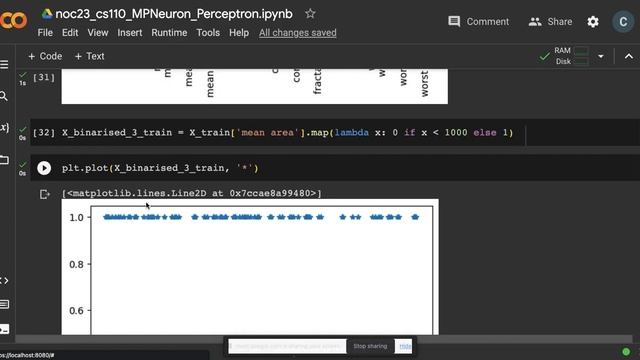
Task: Click the Google Drive icon beside the notebook title
Action: (47, 14)
